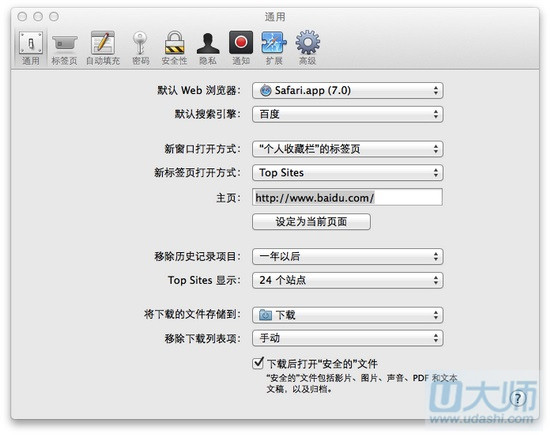Screen dimensions: 550x435
Task: Open the 移除下载列表项 手动 dropdown
Action: coord(348,338)
